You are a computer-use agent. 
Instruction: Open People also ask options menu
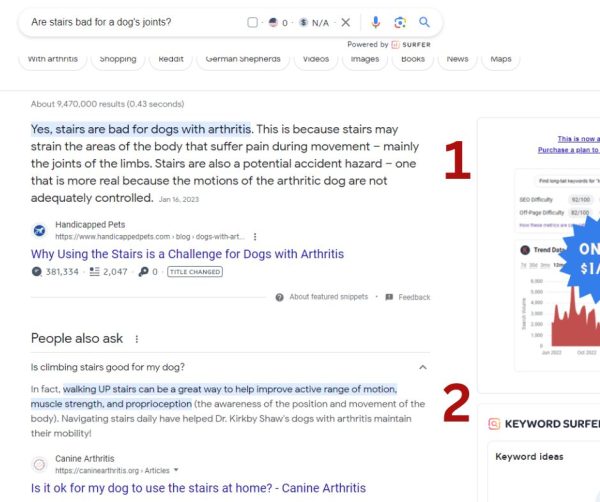point(137,339)
